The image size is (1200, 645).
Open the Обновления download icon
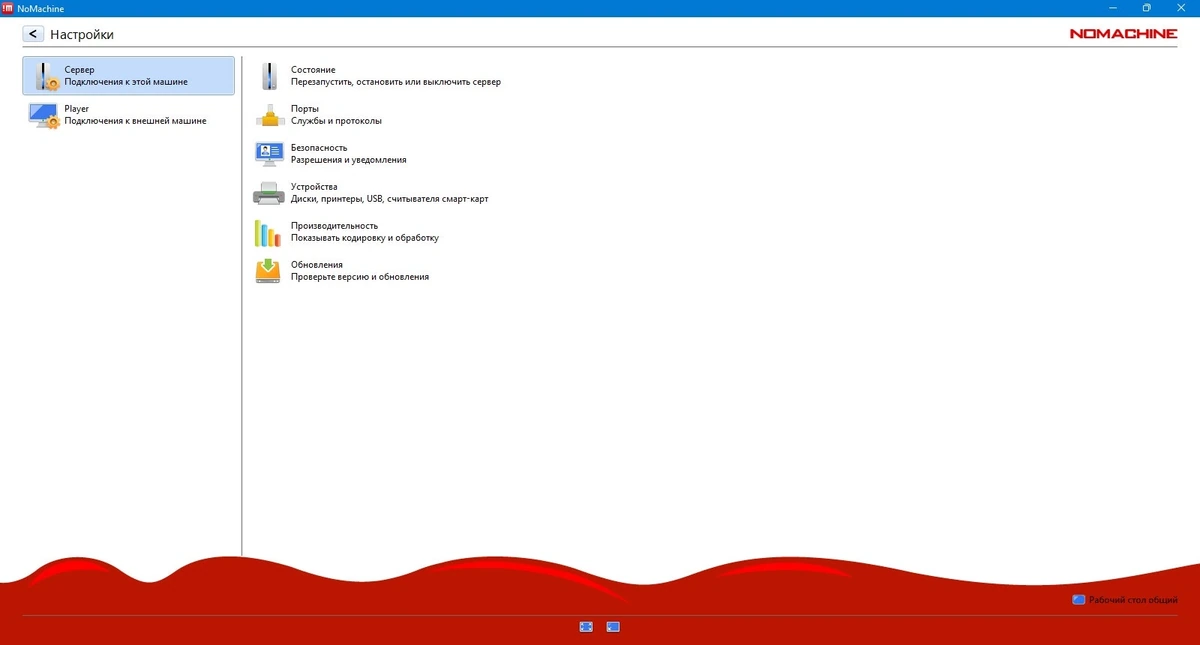click(268, 271)
